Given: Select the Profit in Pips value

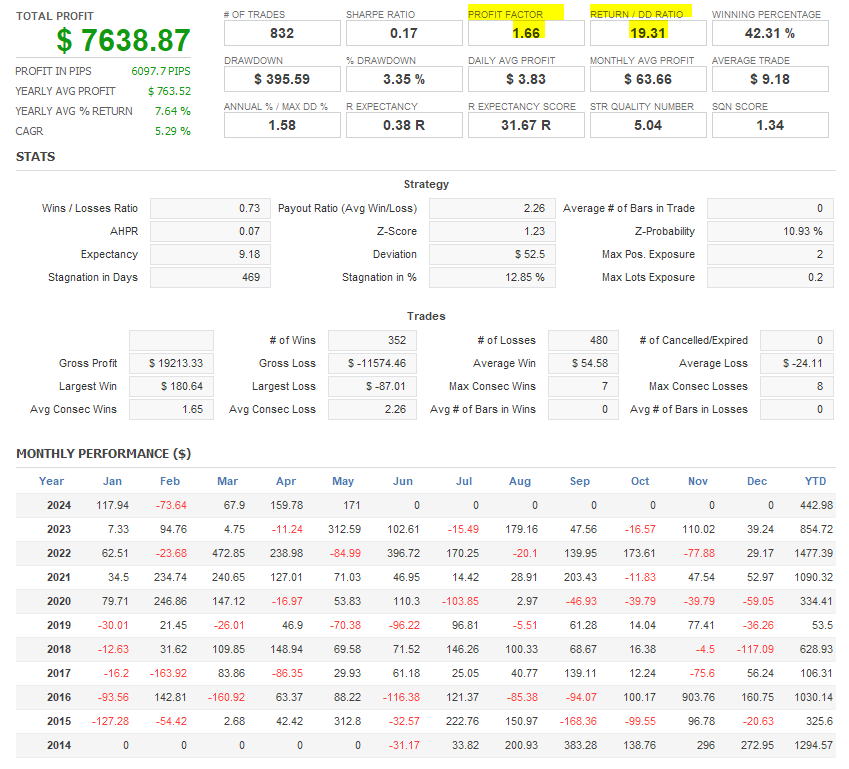Looking at the screenshot, I should pos(161,71).
